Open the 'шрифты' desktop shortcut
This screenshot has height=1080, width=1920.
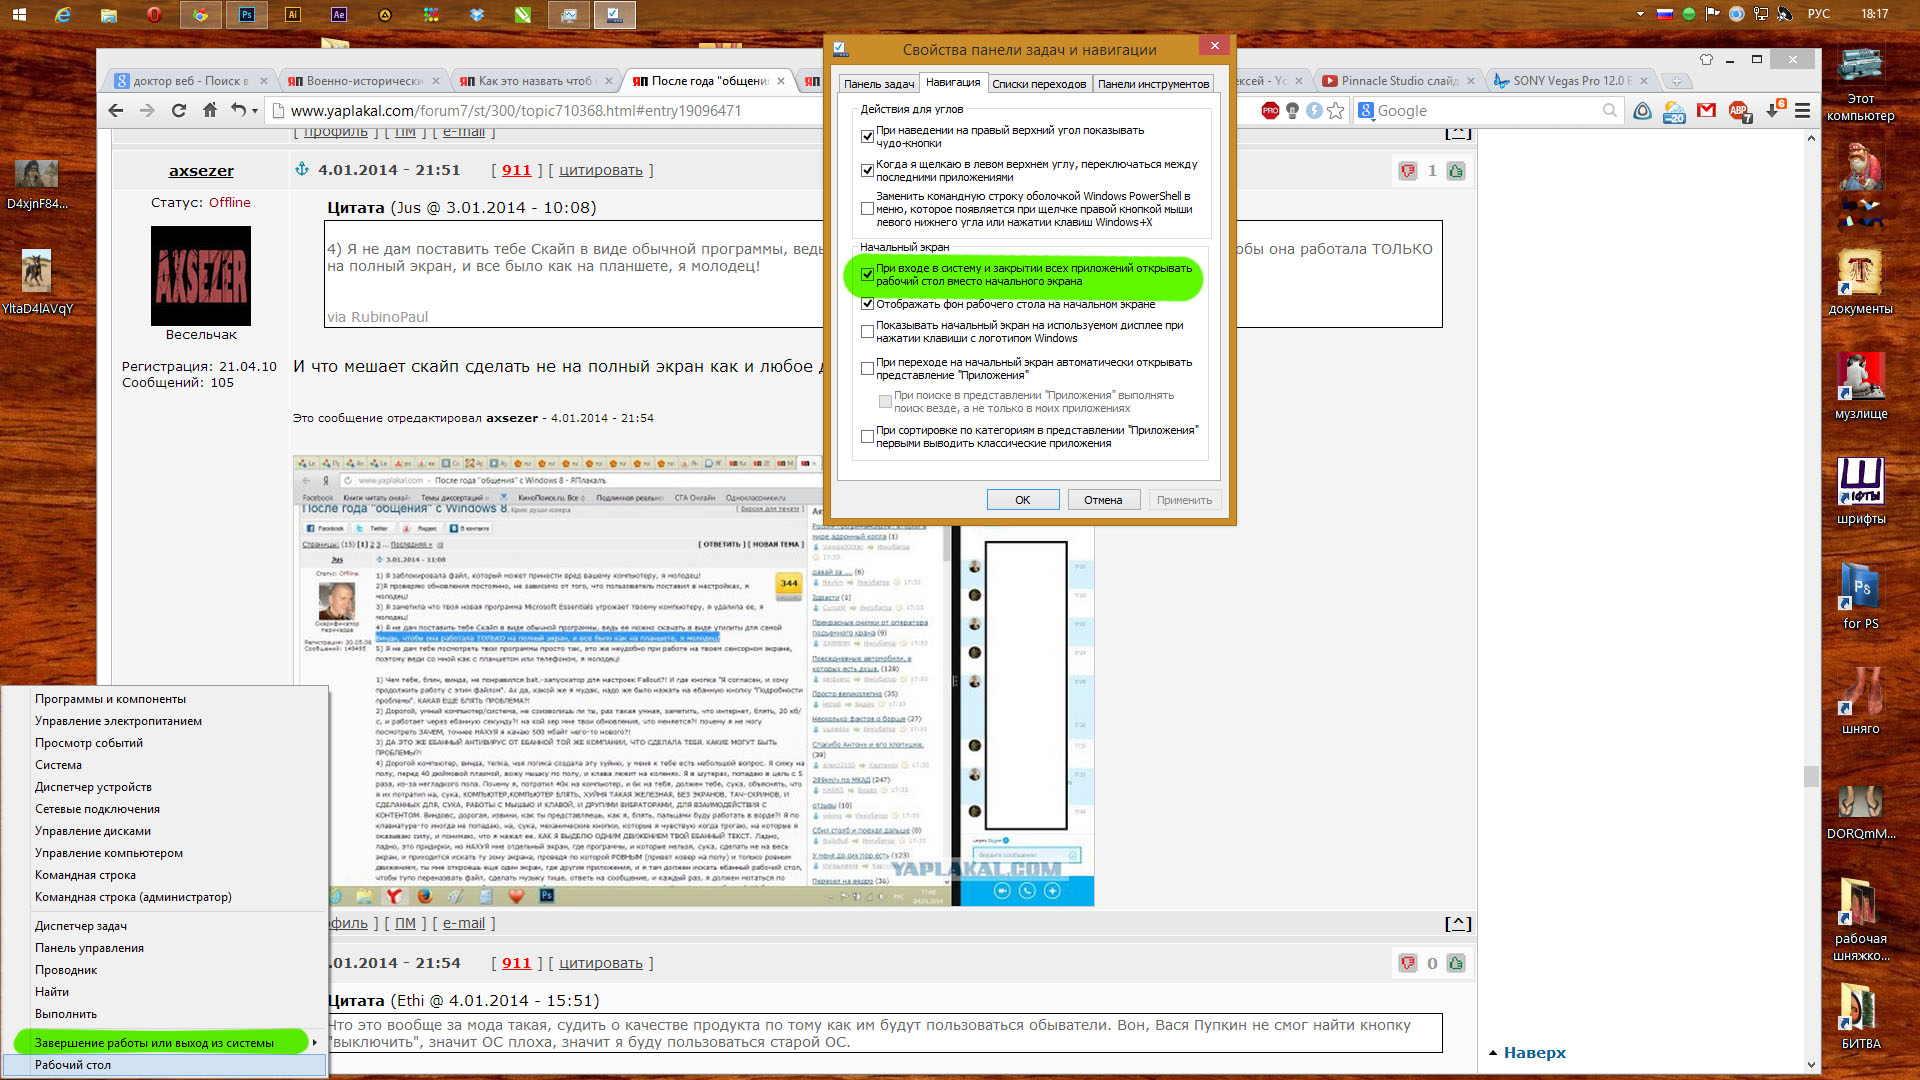1860,491
